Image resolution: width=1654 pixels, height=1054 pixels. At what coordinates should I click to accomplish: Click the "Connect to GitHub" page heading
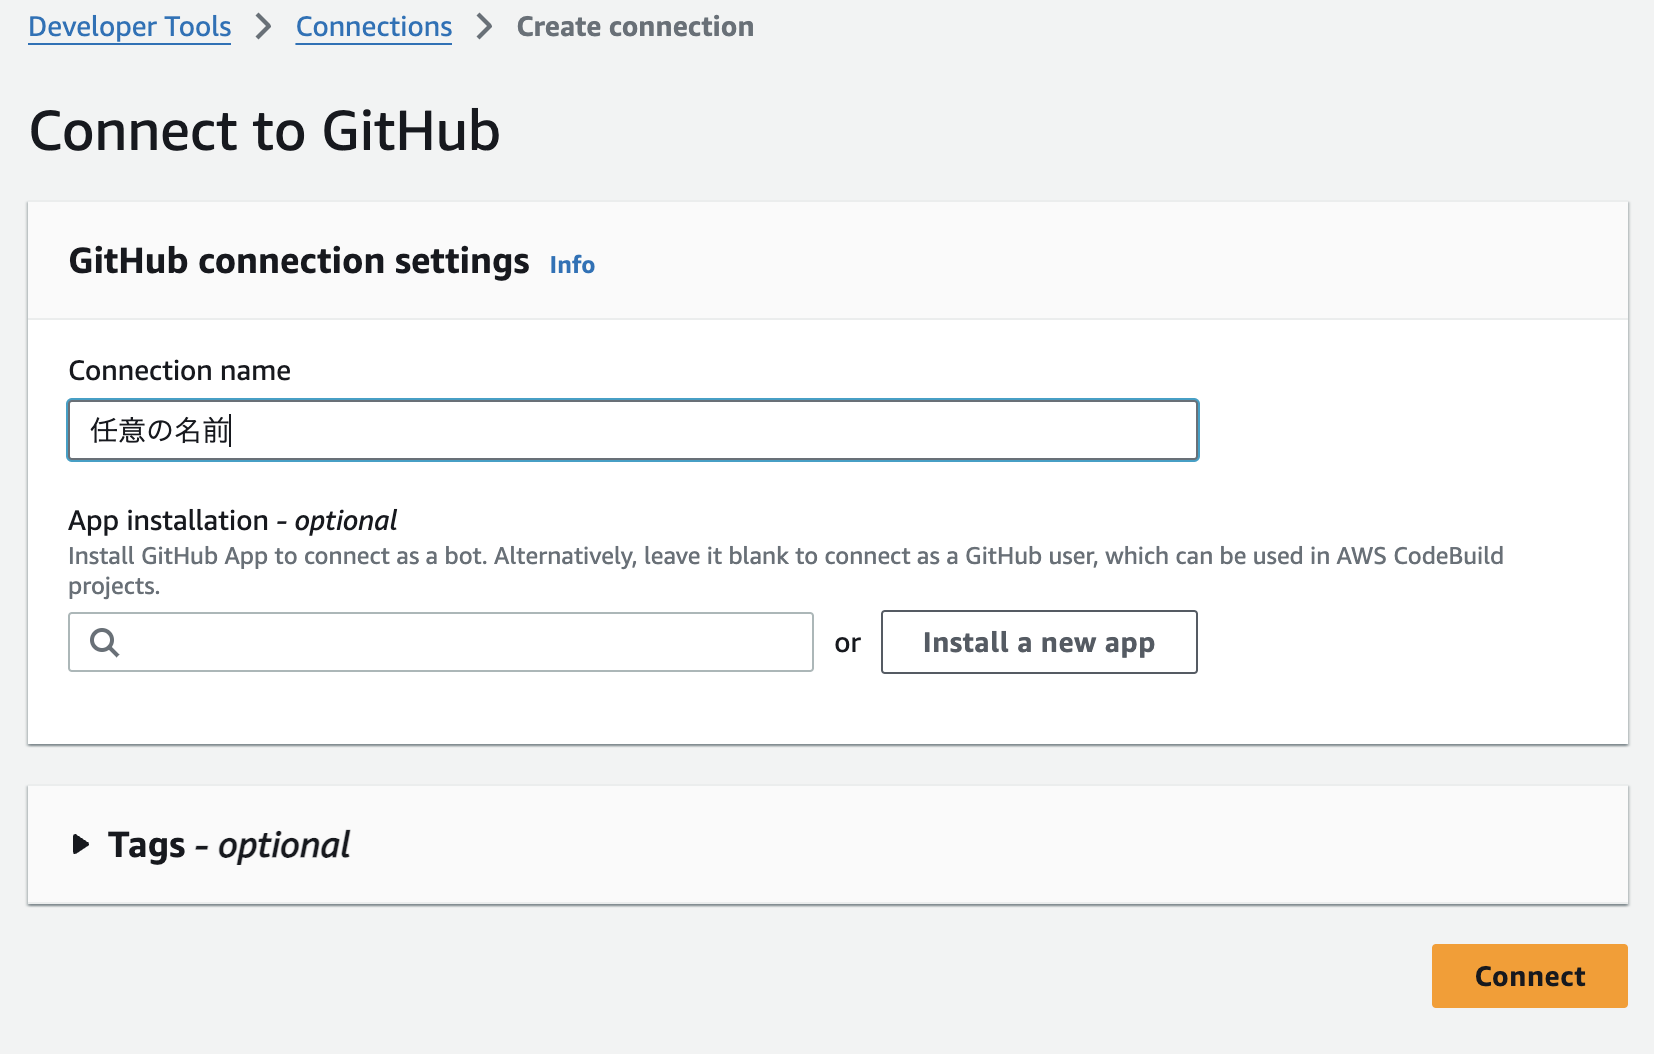pos(265,131)
